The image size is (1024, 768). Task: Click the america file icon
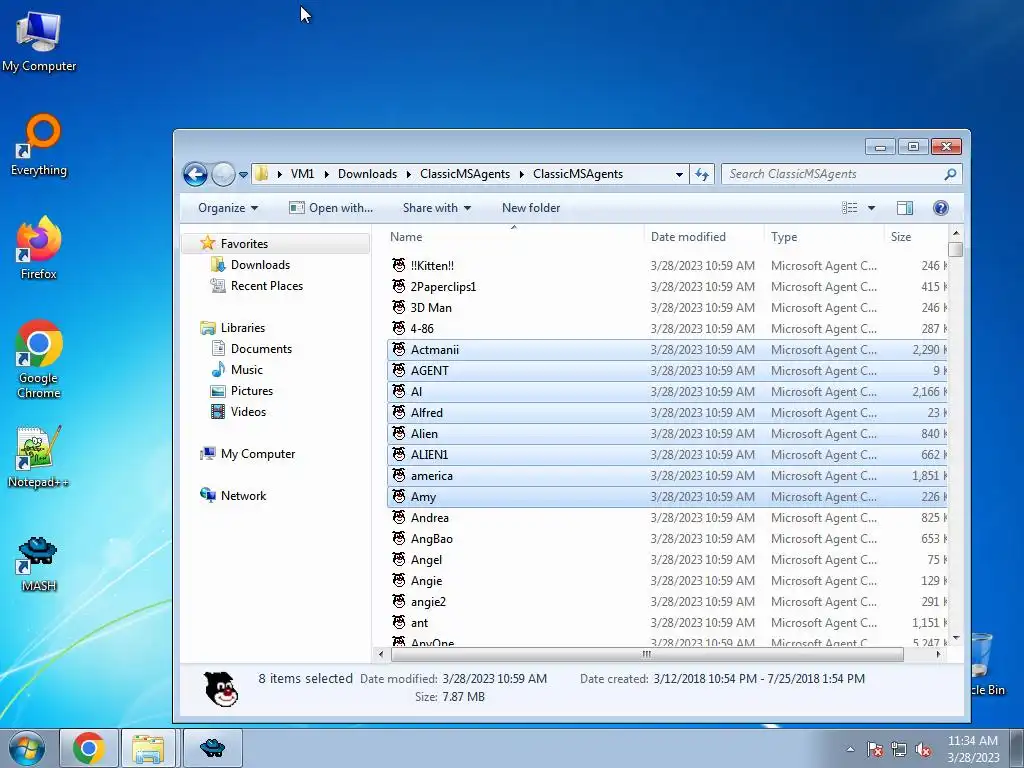pos(399,475)
